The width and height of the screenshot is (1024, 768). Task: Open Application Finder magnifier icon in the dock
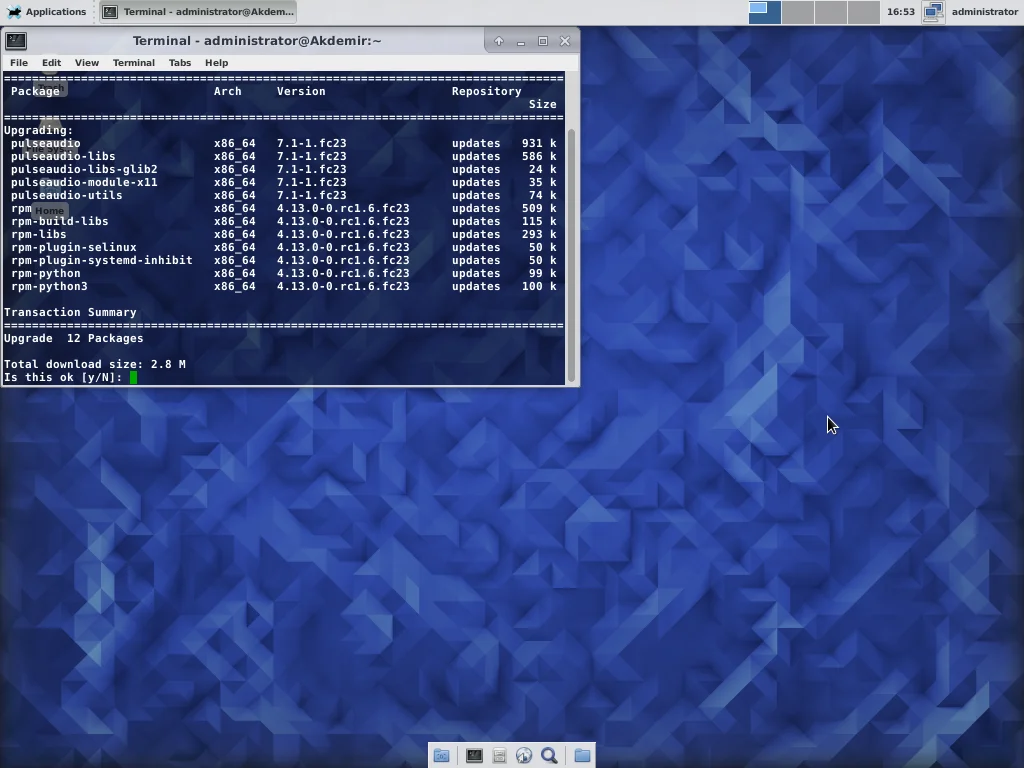[549, 756]
